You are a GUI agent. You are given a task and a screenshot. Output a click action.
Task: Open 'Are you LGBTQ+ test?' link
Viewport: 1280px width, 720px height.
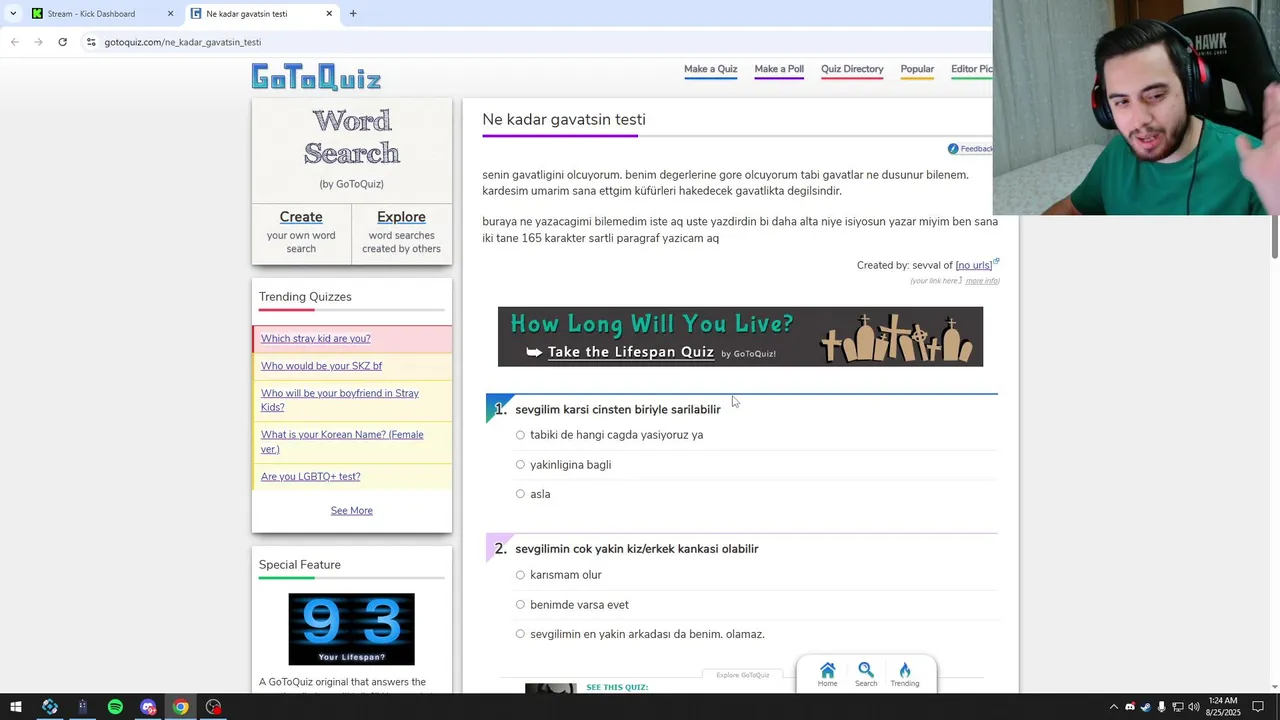click(x=310, y=477)
